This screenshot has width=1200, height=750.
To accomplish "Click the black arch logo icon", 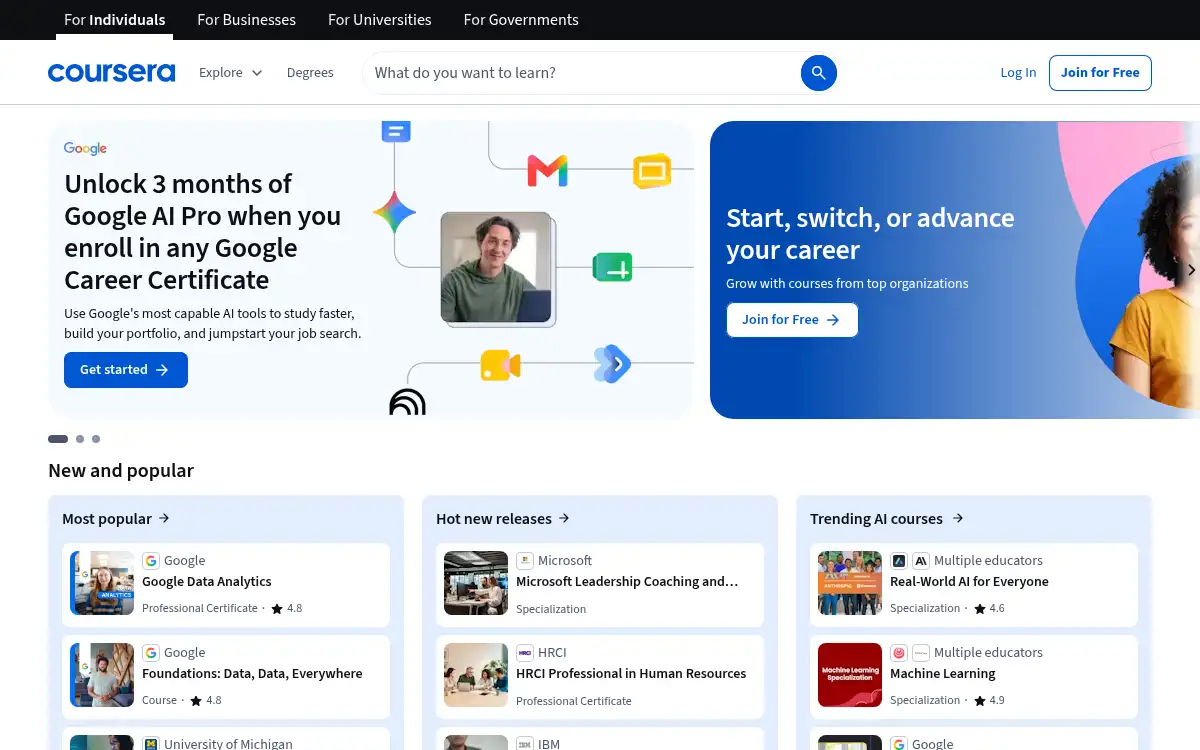I will (407, 402).
